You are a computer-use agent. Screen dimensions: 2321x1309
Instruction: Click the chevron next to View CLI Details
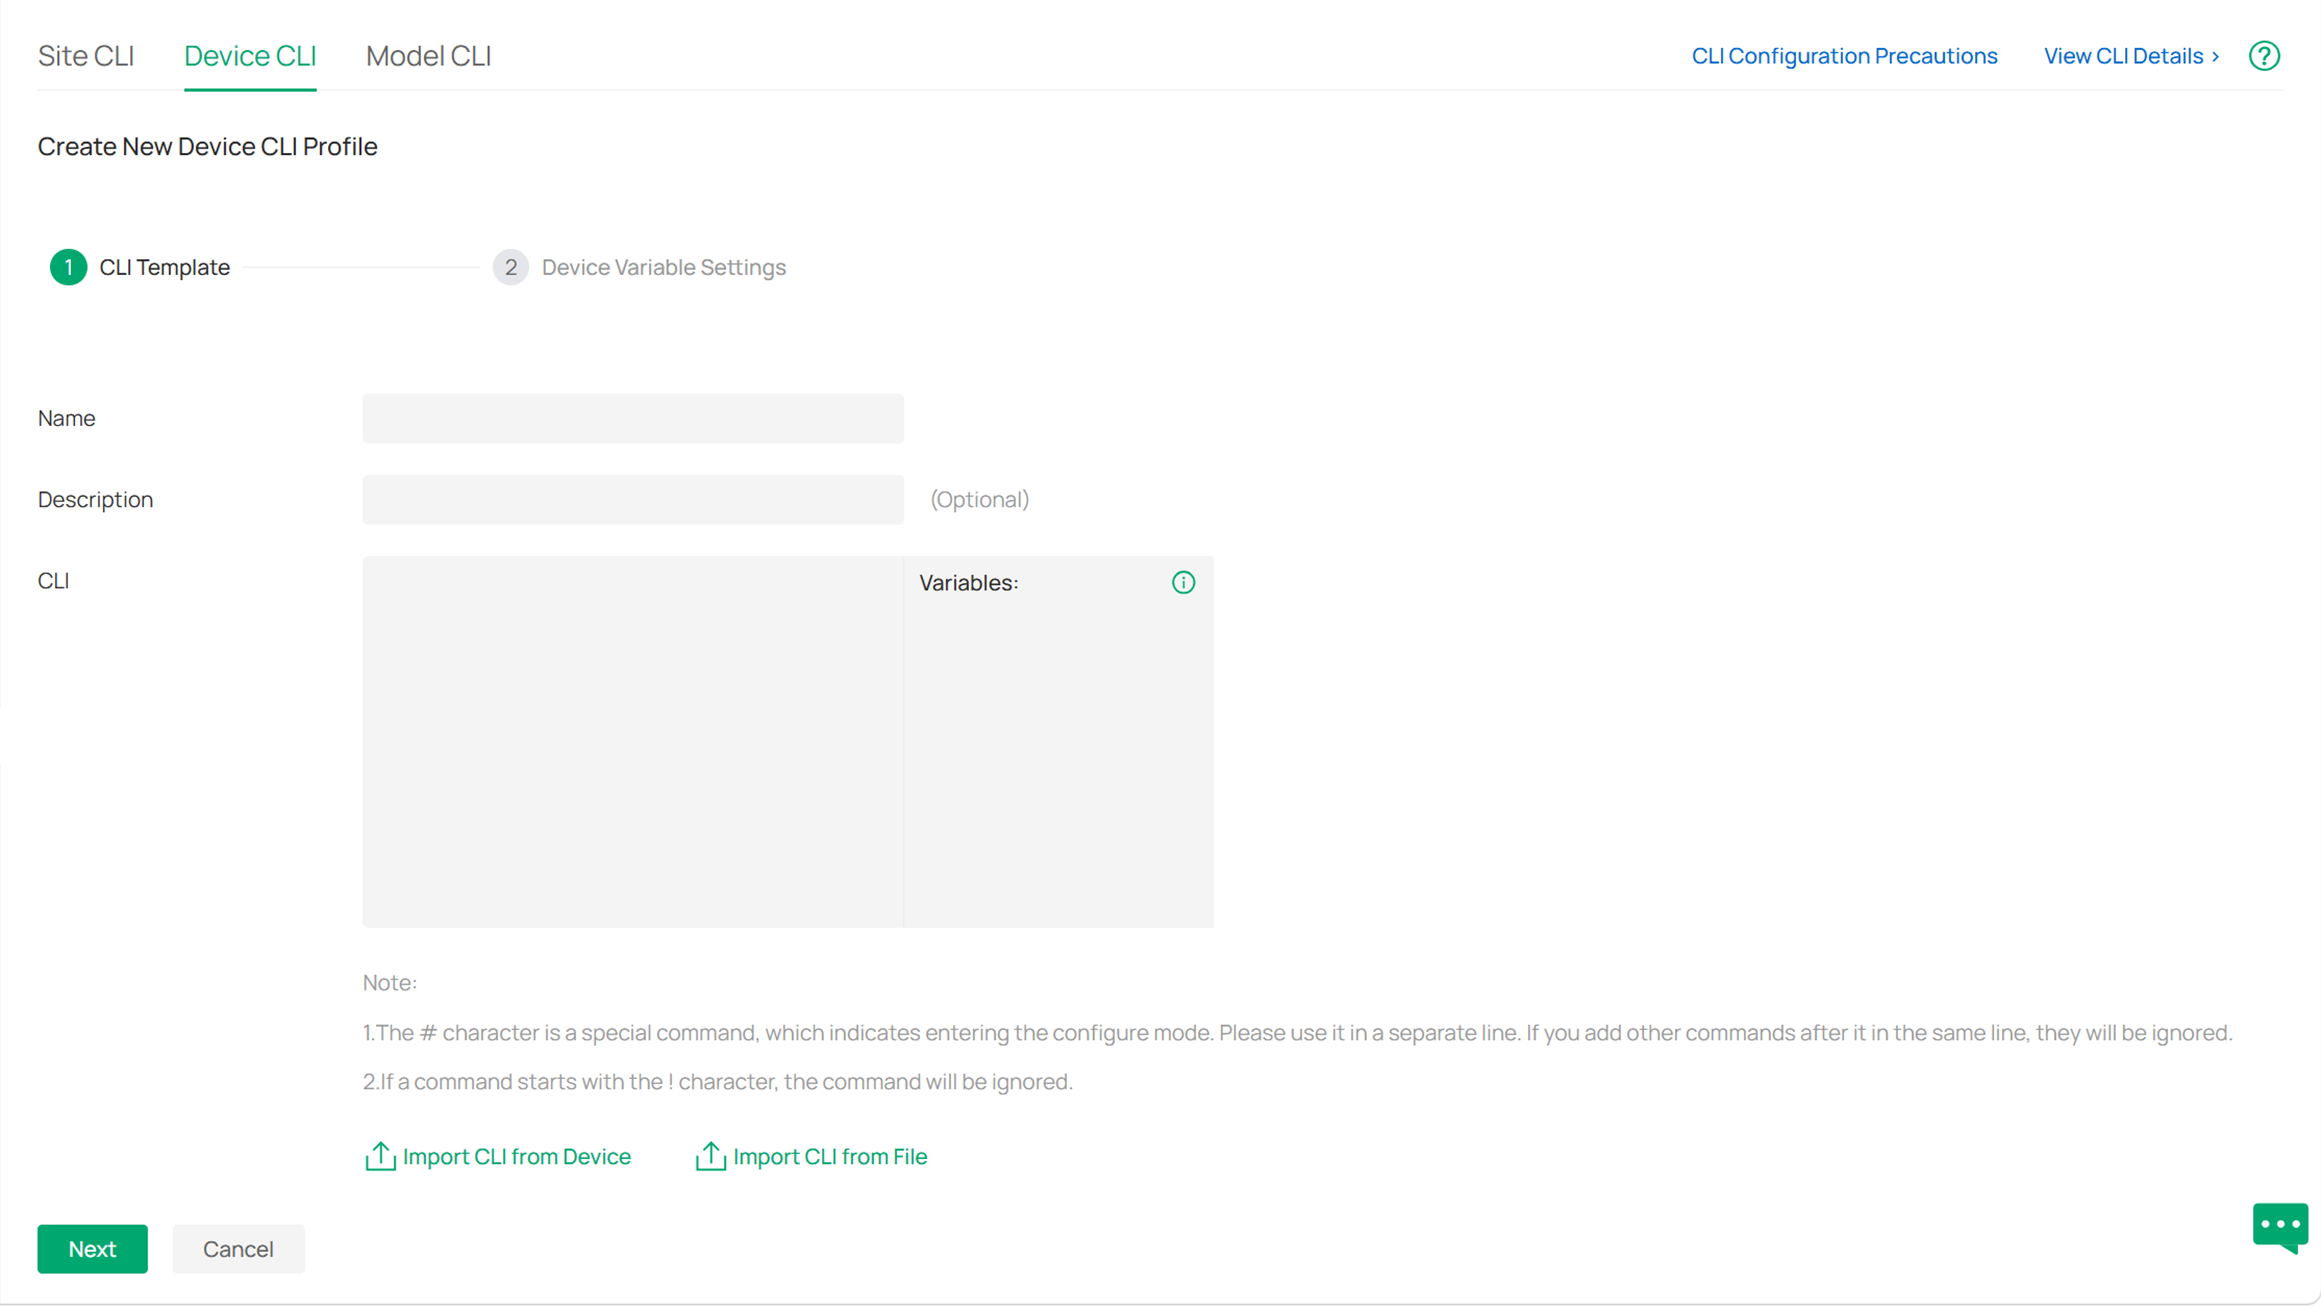[x=2214, y=56]
